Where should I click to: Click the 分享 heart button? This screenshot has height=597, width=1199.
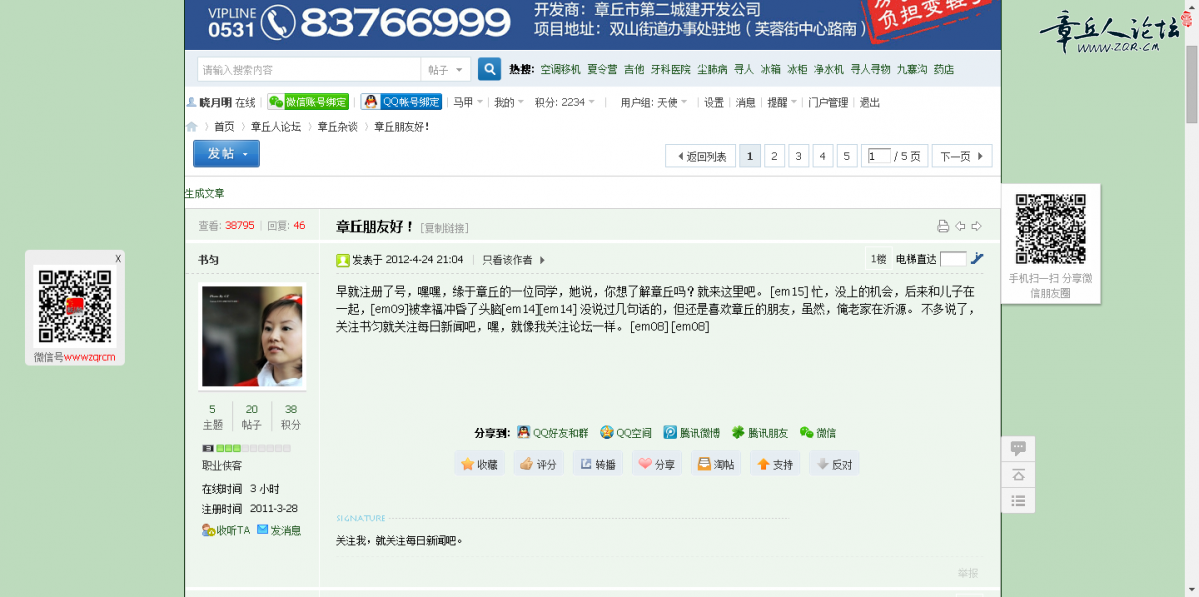(x=657, y=463)
